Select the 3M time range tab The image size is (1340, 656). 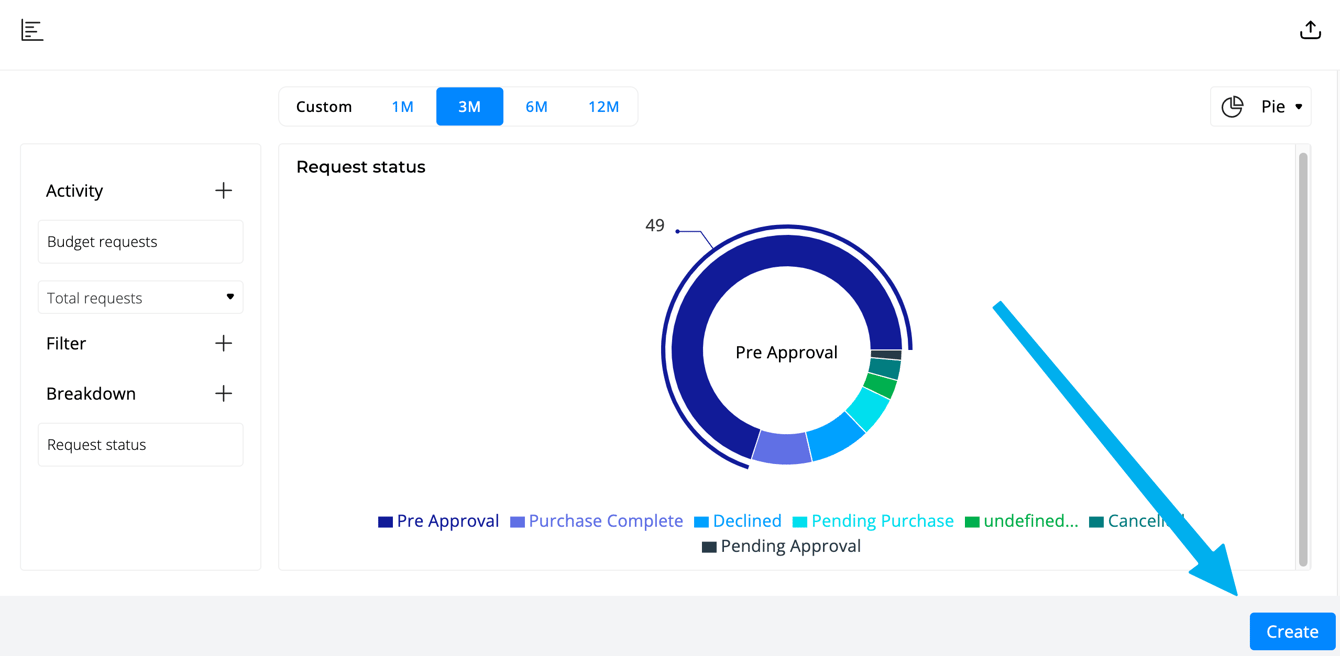click(x=469, y=106)
